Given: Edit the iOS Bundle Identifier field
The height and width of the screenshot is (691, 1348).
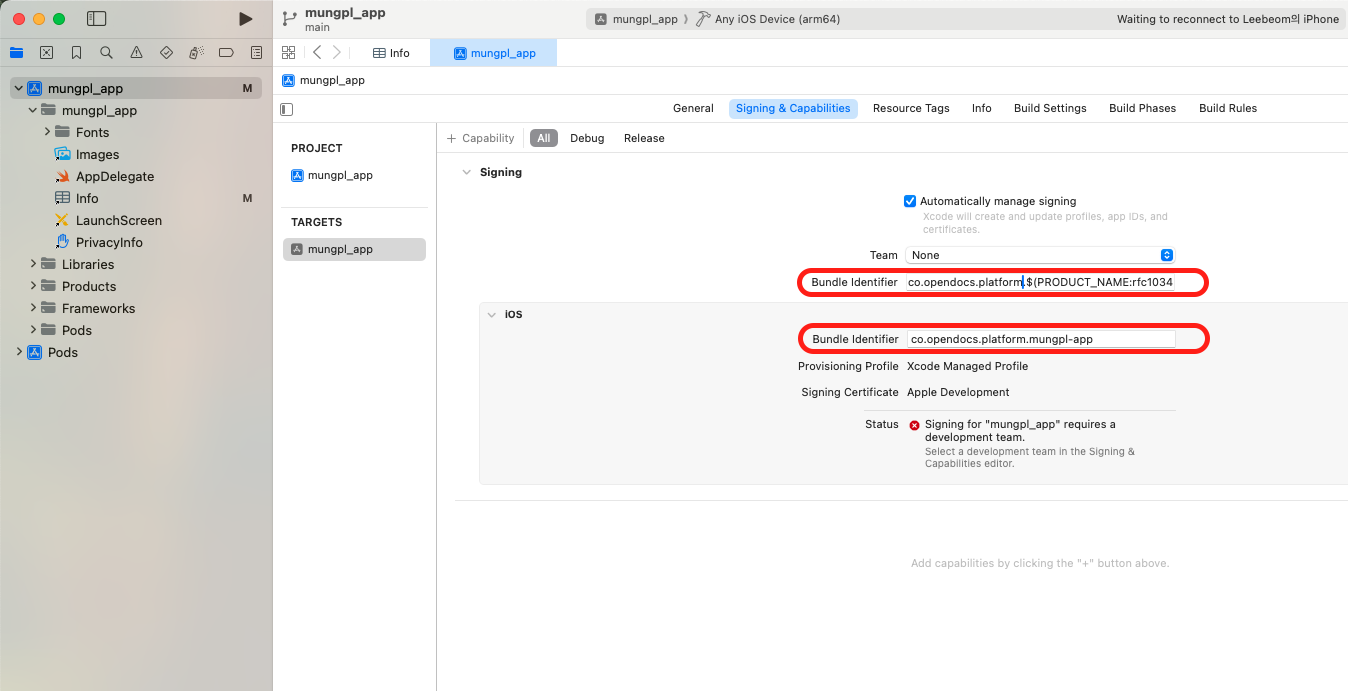Looking at the screenshot, I should click(x=1040, y=339).
